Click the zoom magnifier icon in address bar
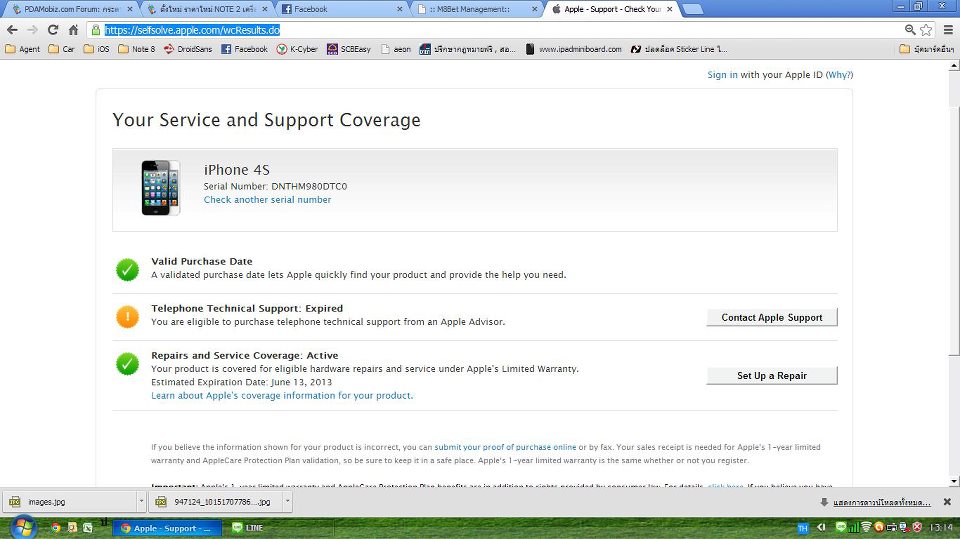 coord(910,29)
